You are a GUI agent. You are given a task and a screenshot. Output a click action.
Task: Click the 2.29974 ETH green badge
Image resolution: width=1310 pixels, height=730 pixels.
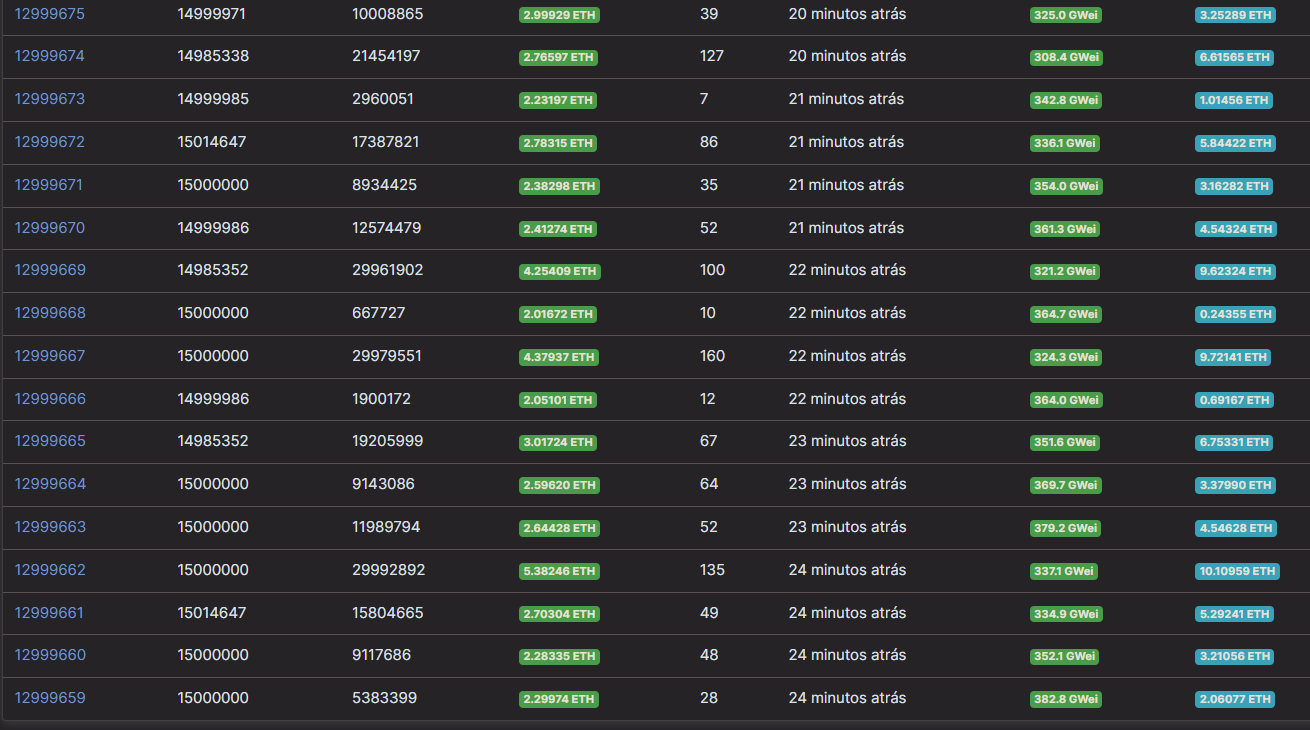[559, 699]
